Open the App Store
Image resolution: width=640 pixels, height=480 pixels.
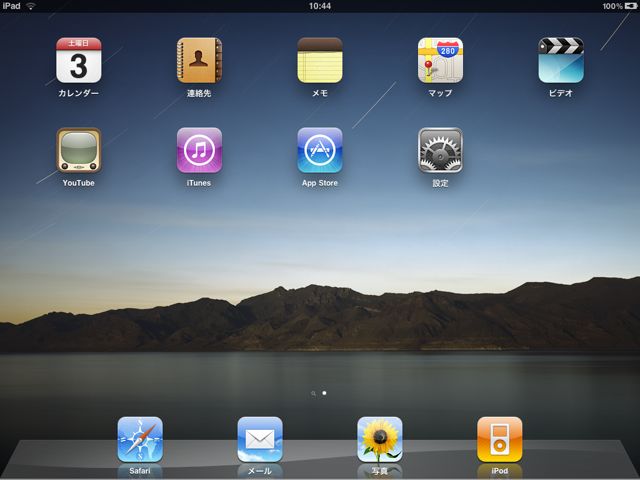click(x=320, y=150)
